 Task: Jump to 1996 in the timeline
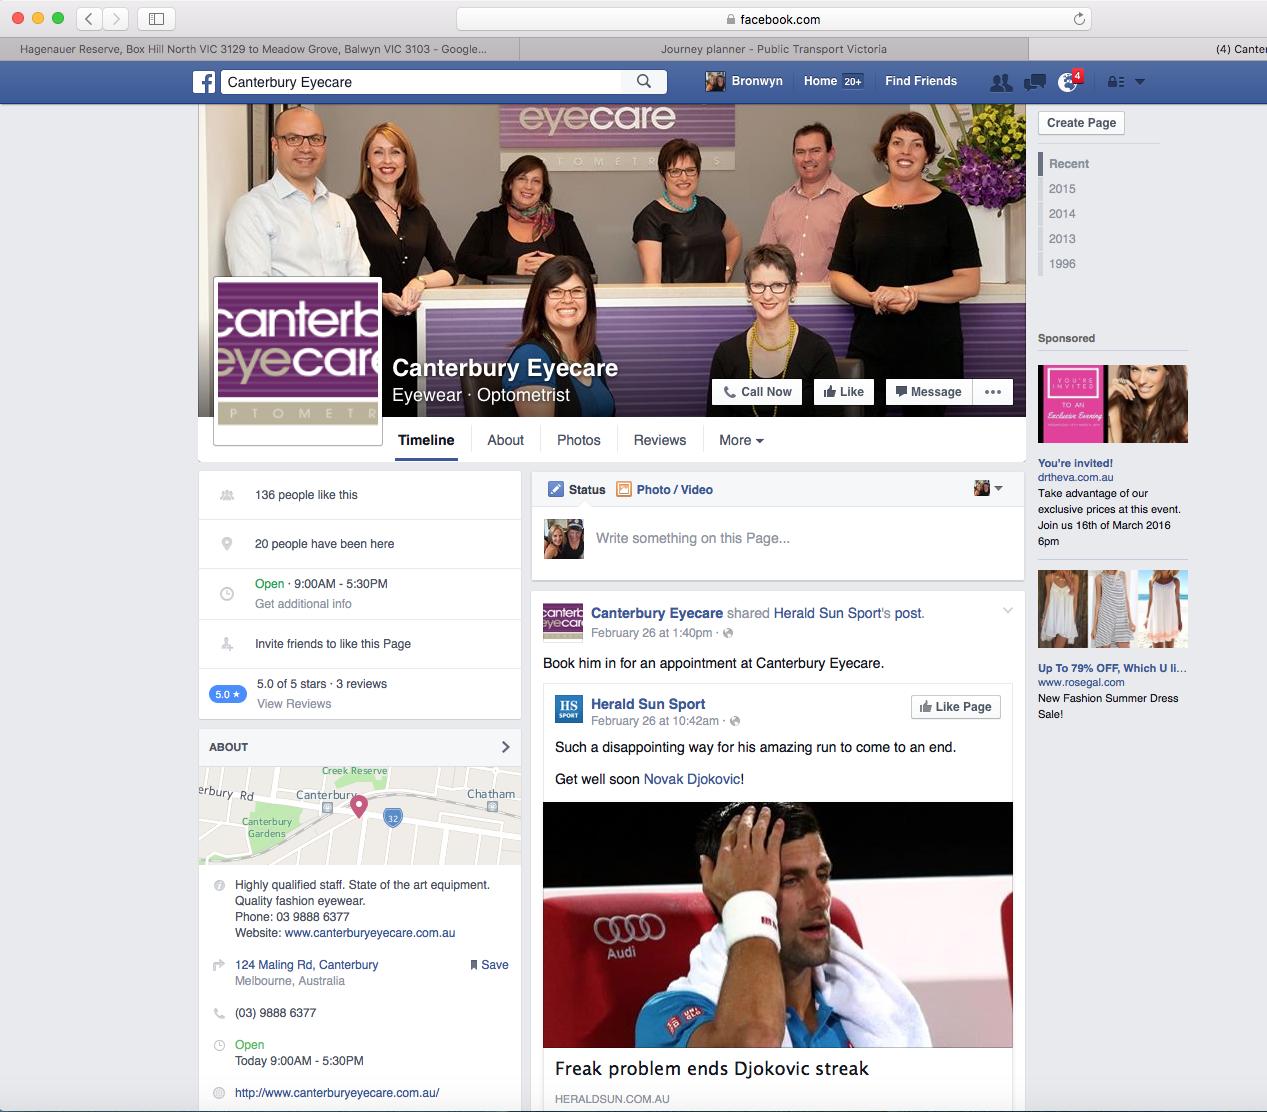point(1062,264)
